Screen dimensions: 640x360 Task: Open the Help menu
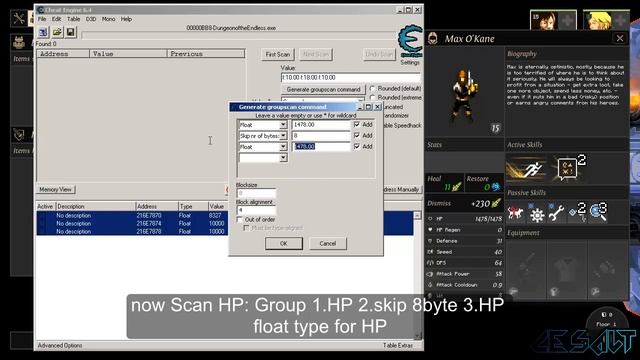point(126,19)
